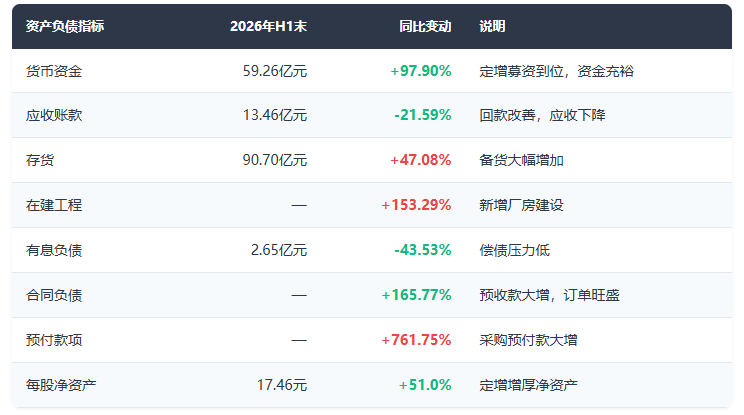The image size is (744, 415).
Task: Select the 有息负债 row label
Action: pos(54,250)
